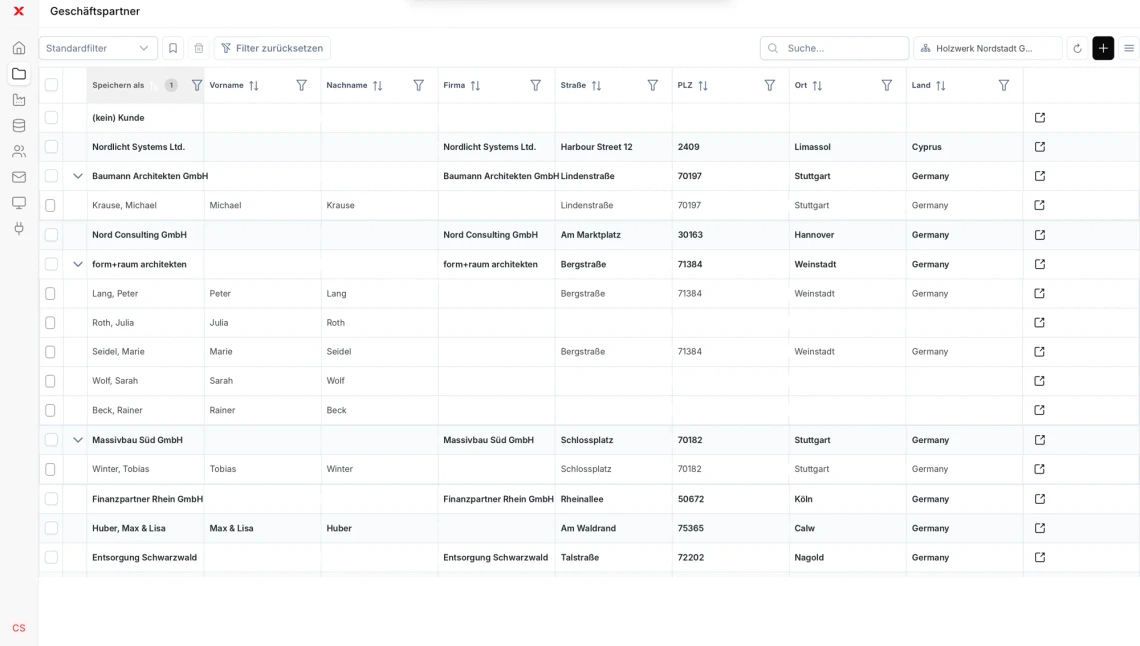Open Nordlicht Systems Ltd. record link icon

click(1040, 147)
